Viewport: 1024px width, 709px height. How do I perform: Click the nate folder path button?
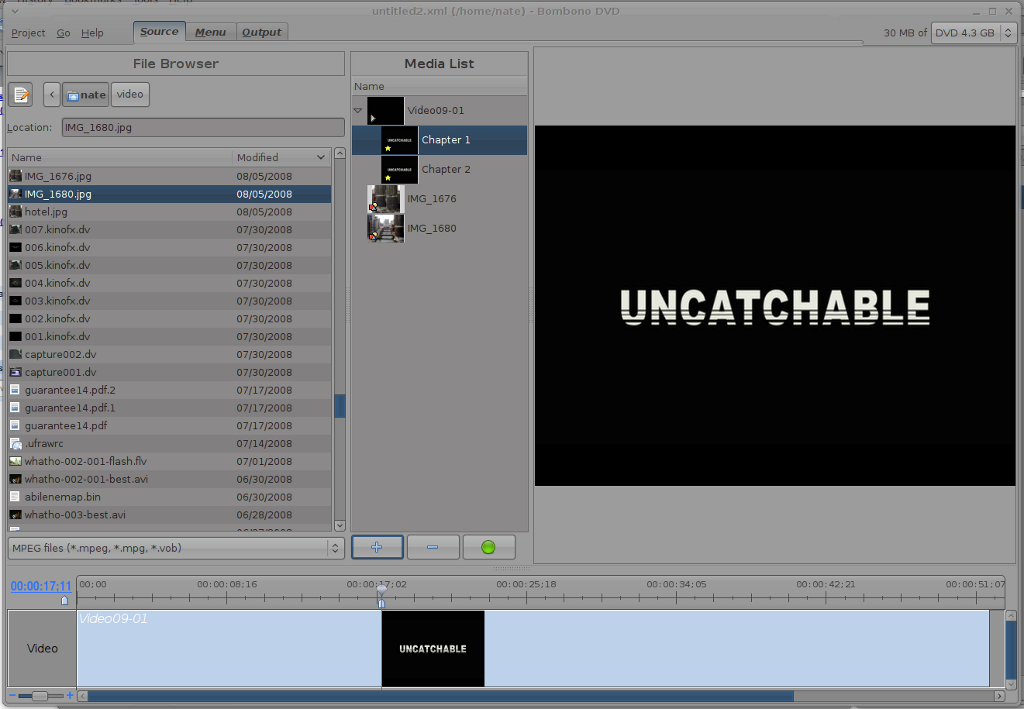[86, 95]
